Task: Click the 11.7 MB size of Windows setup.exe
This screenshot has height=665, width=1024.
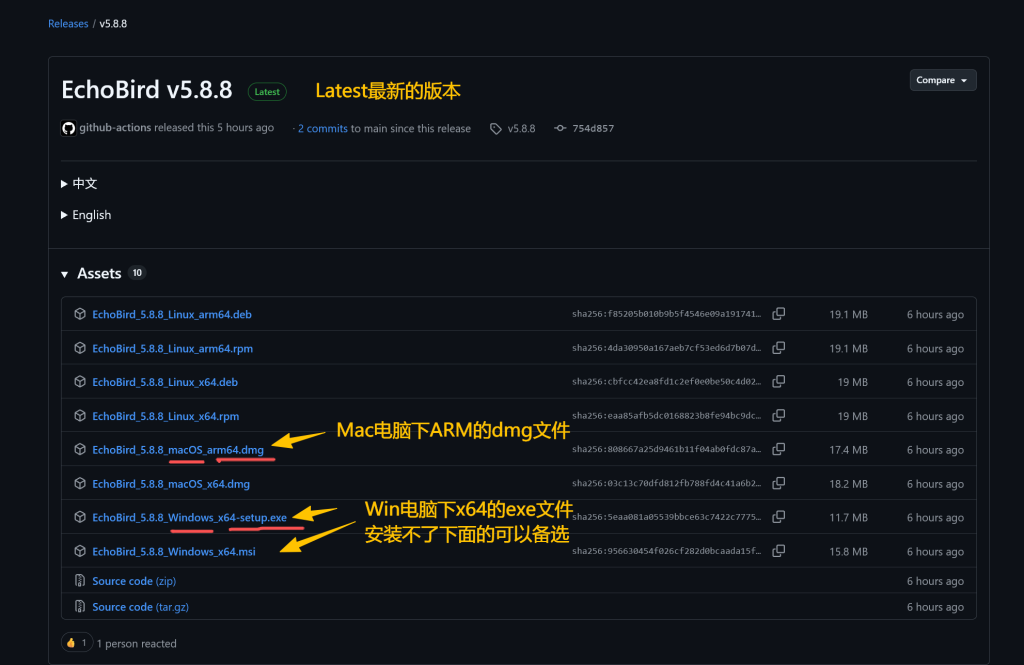Action: 848,517
